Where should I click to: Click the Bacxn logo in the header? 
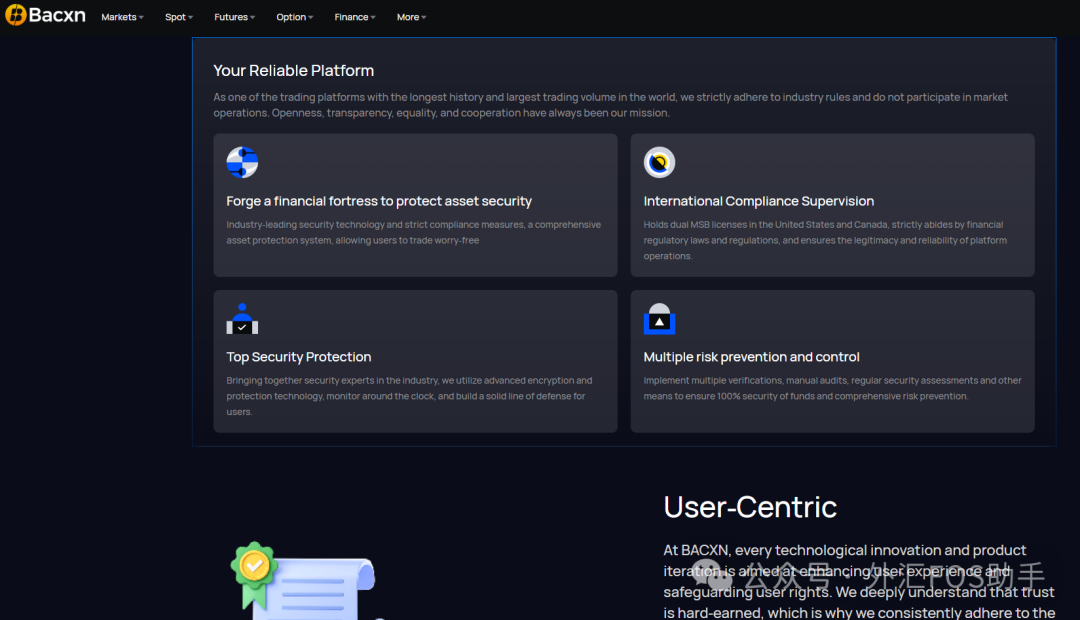[45, 16]
